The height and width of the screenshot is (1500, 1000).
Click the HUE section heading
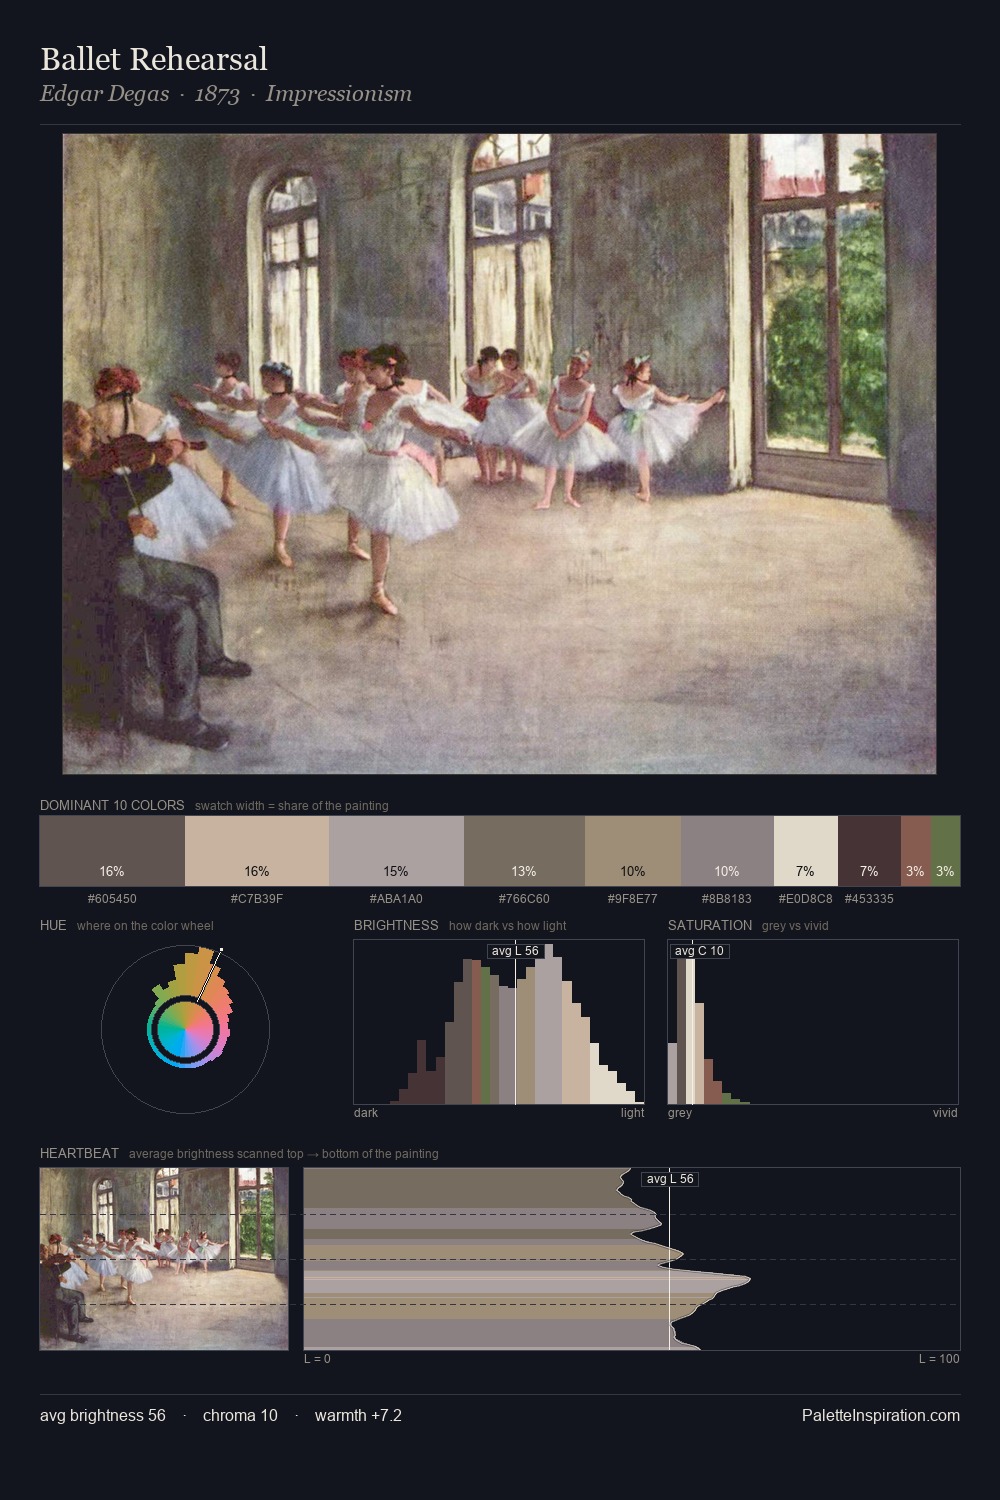[x=53, y=925]
